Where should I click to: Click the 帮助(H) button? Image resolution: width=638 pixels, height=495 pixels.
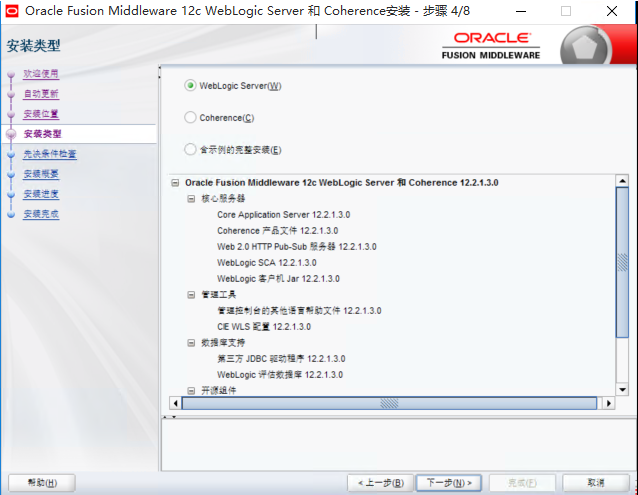click(x=42, y=483)
